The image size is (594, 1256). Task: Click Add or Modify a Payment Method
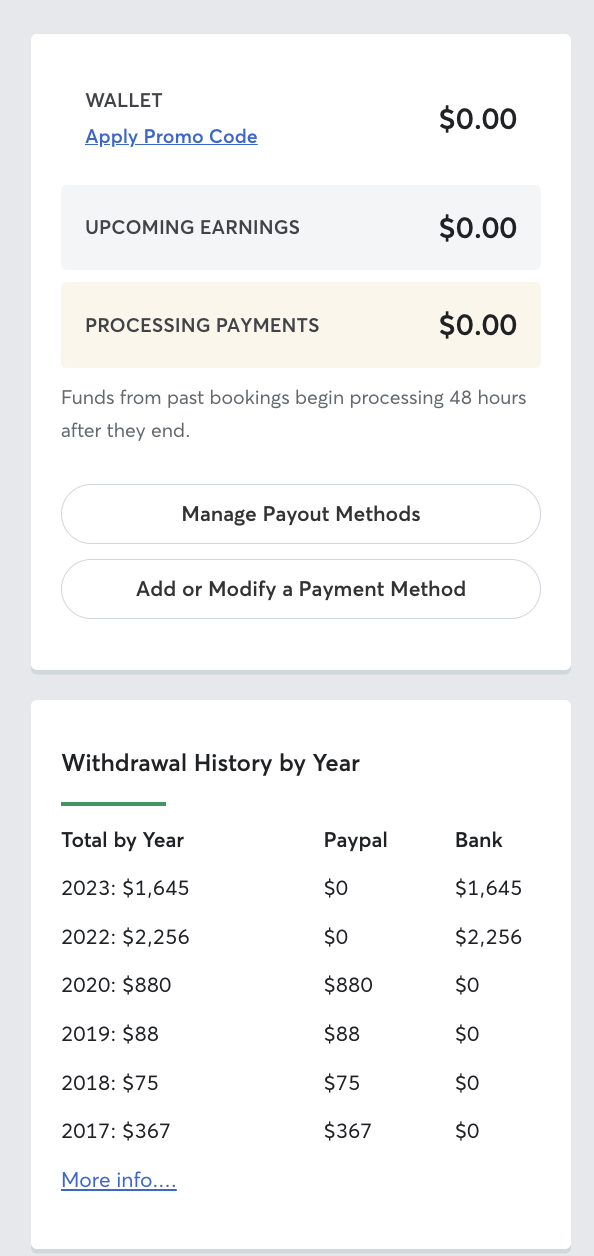click(300, 589)
